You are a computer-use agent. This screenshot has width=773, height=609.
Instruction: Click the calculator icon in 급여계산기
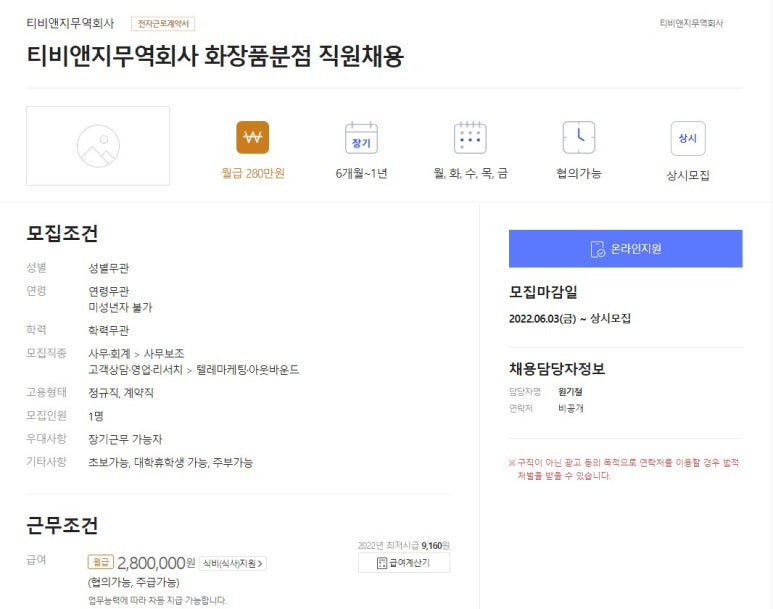tap(382, 563)
